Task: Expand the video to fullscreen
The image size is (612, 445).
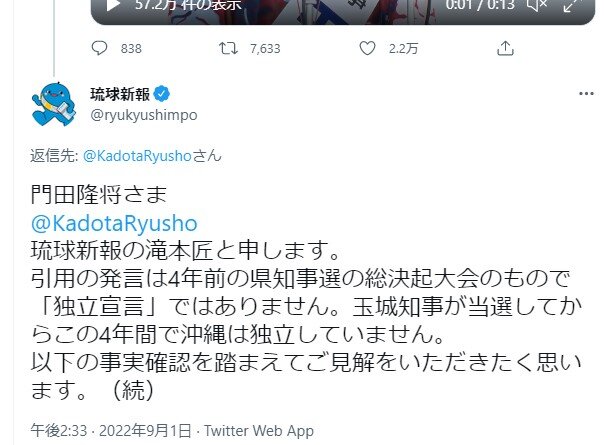Action: [572, 5]
